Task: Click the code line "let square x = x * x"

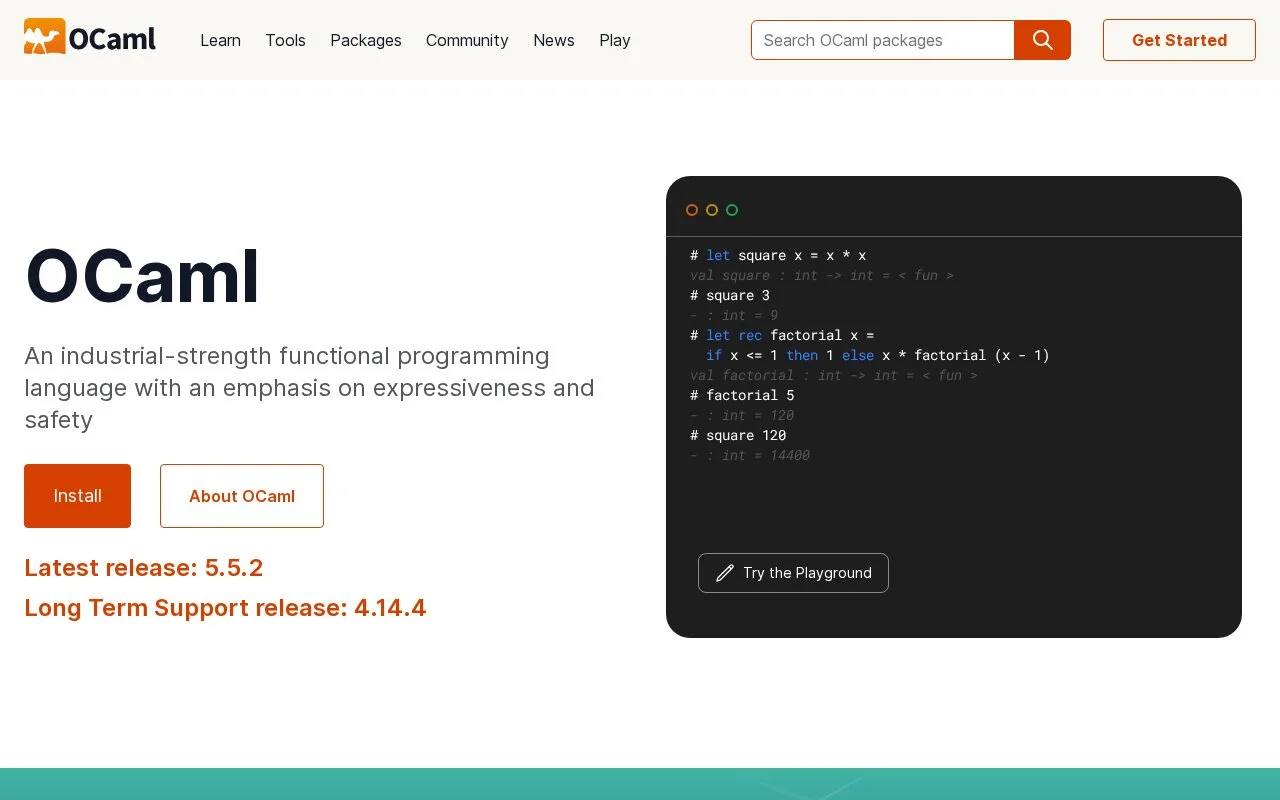Action: point(778,255)
